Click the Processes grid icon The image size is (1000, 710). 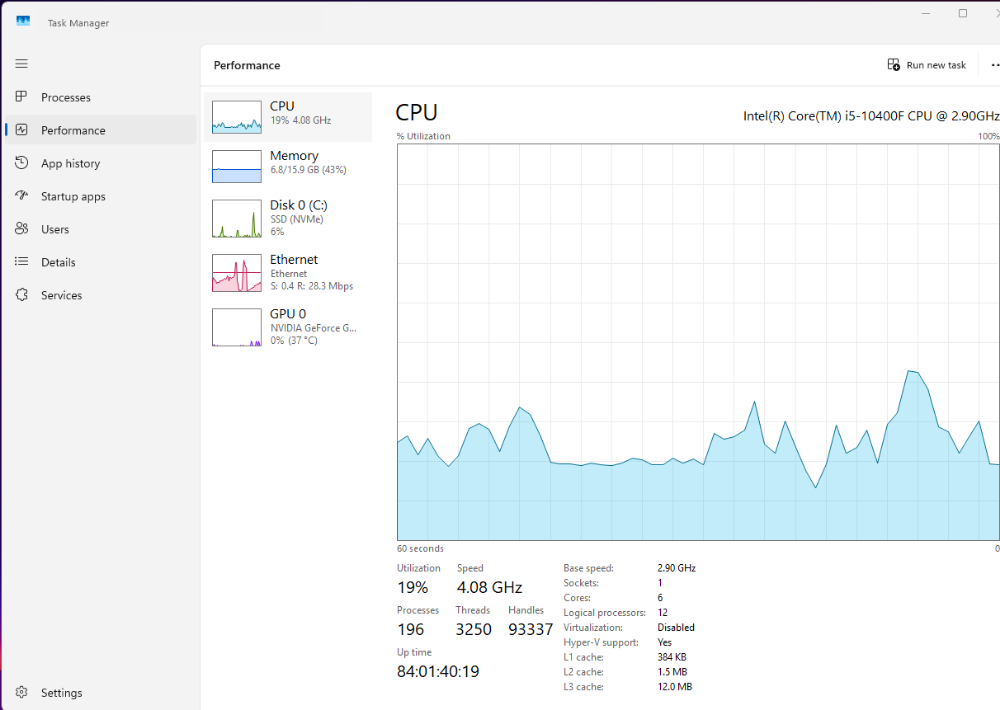tap(22, 96)
